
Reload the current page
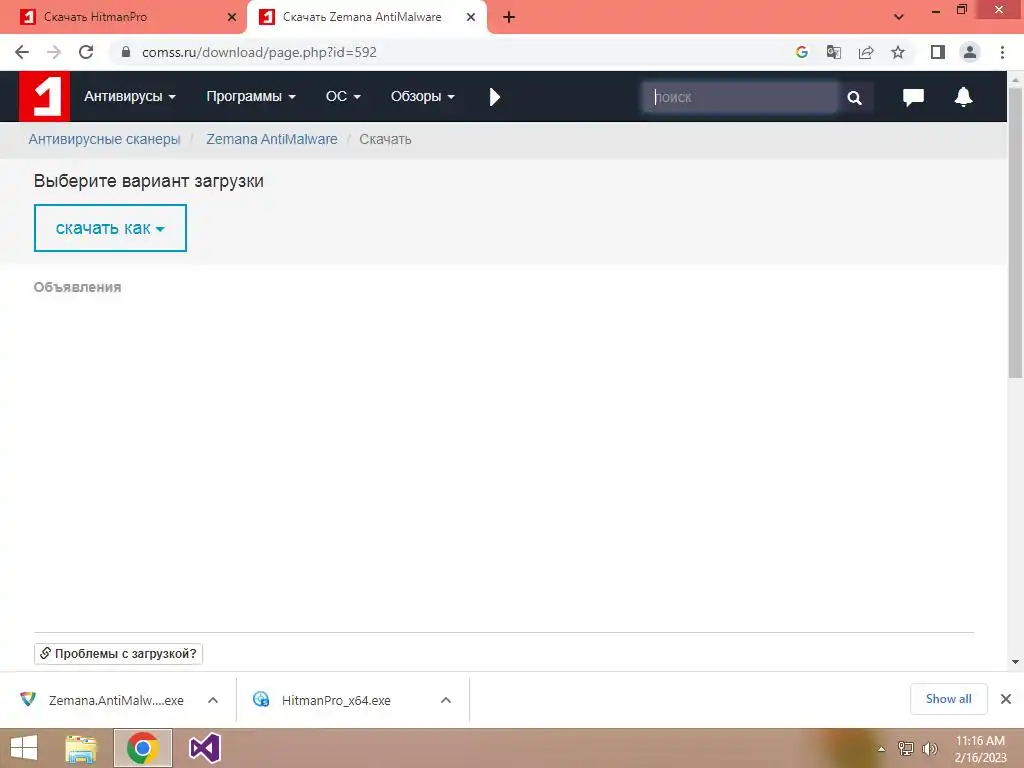click(86, 52)
